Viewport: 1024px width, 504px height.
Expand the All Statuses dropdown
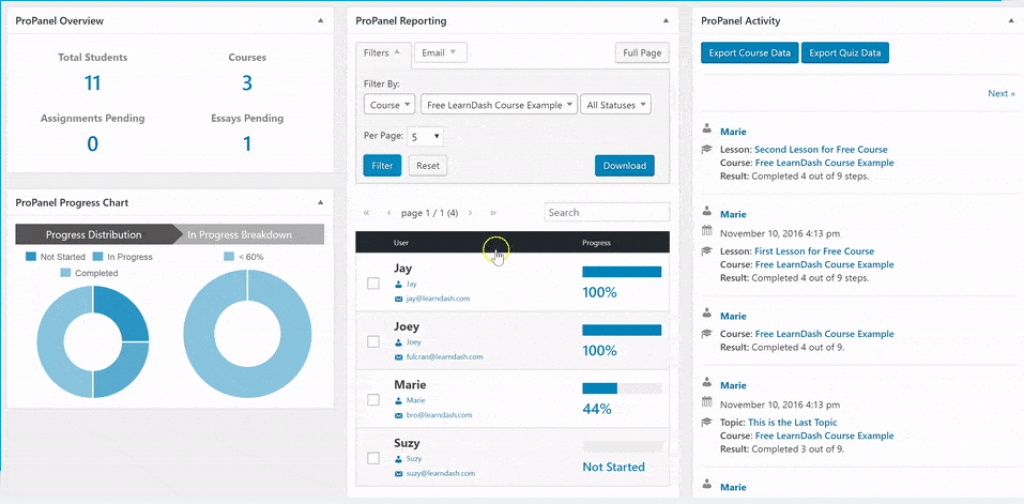(x=615, y=104)
